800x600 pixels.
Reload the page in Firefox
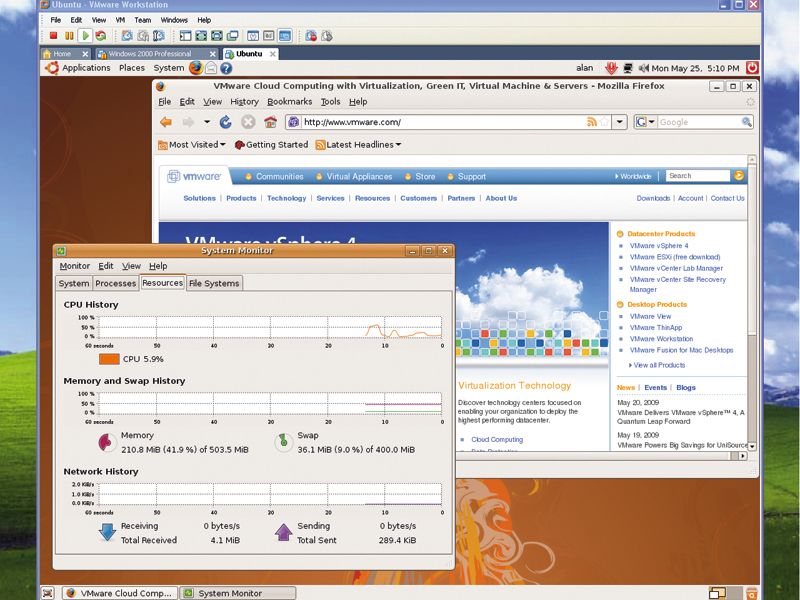coord(226,122)
